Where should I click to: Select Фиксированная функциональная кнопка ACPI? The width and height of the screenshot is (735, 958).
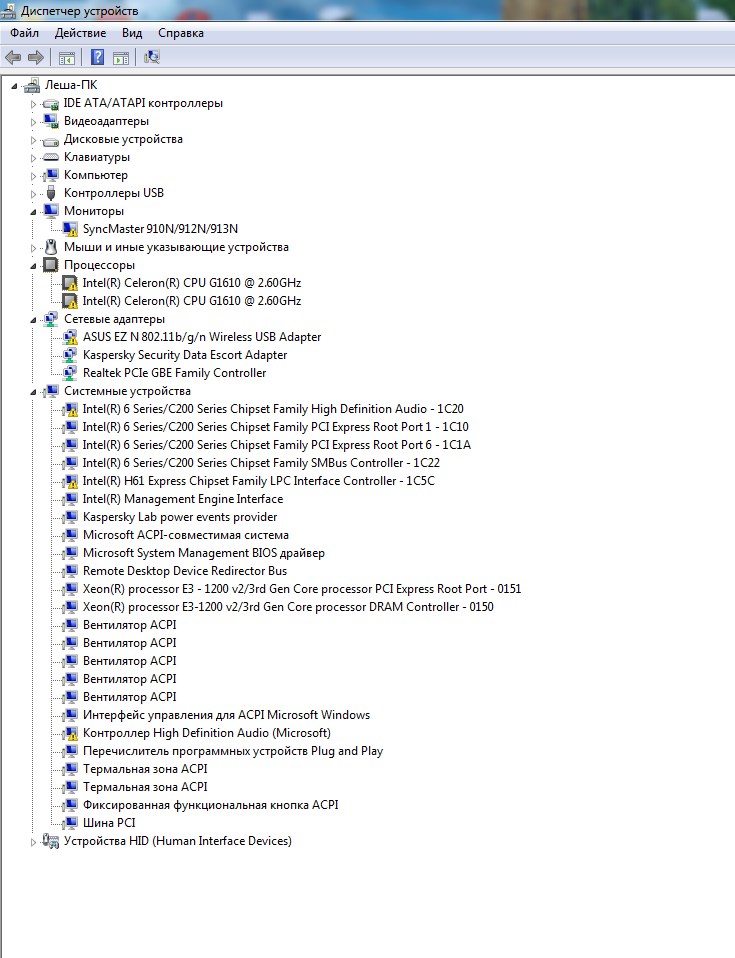(210, 805)
